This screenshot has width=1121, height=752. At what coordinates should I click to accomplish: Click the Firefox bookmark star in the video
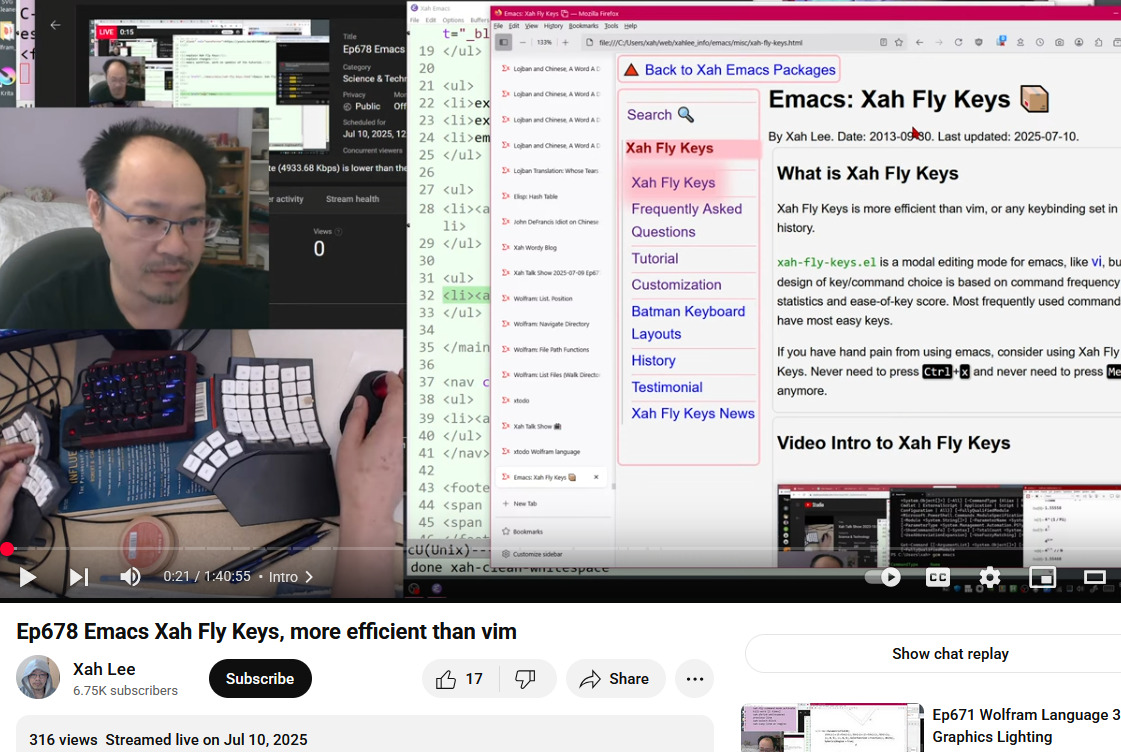tap(899, 42)
